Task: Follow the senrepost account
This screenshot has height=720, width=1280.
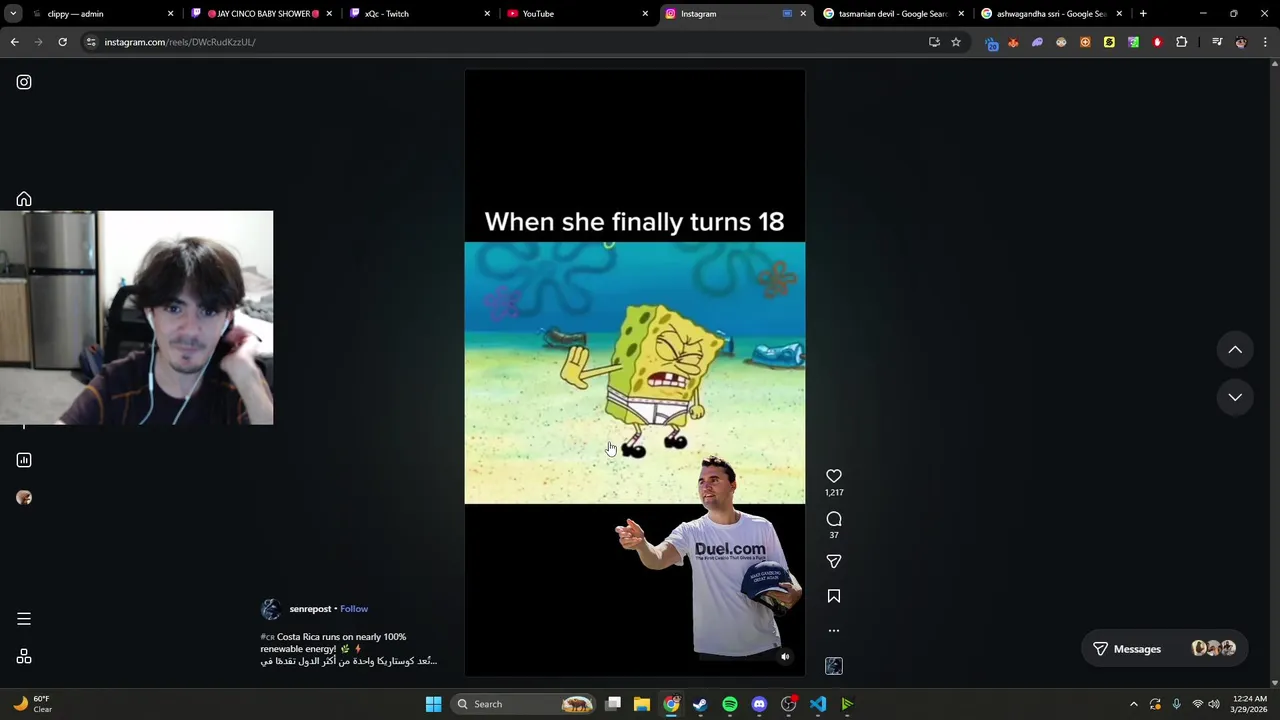Action: tap(354, 609)
